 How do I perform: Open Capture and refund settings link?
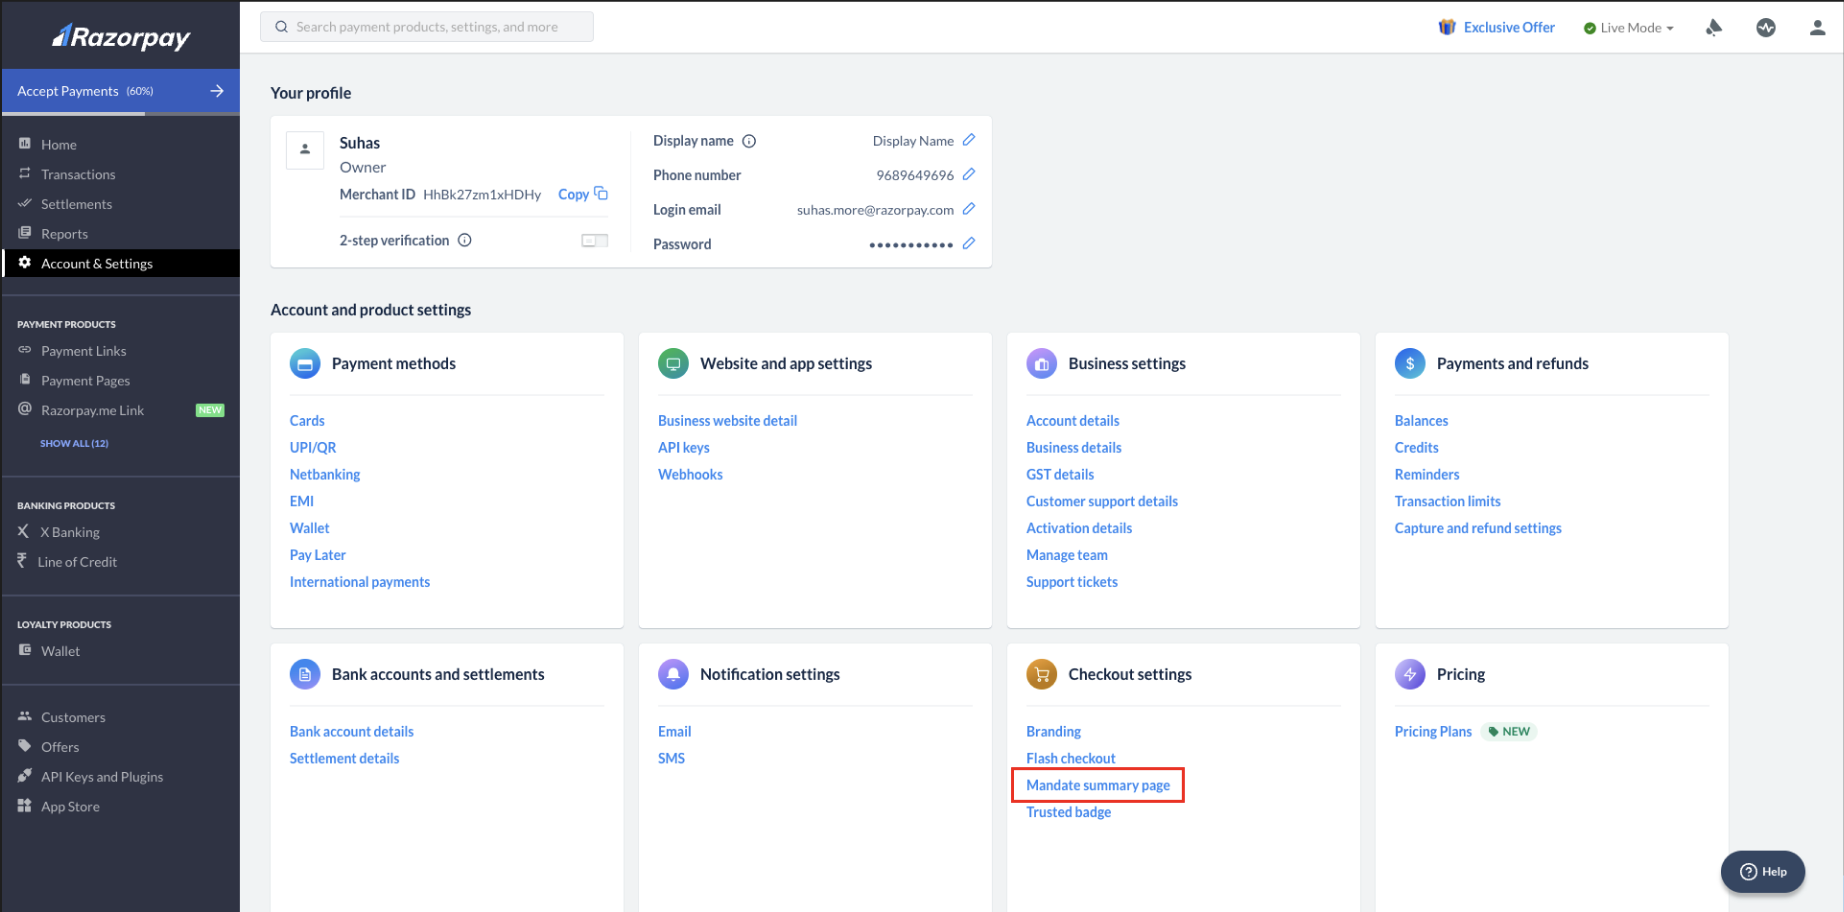tap(1478, 528)
